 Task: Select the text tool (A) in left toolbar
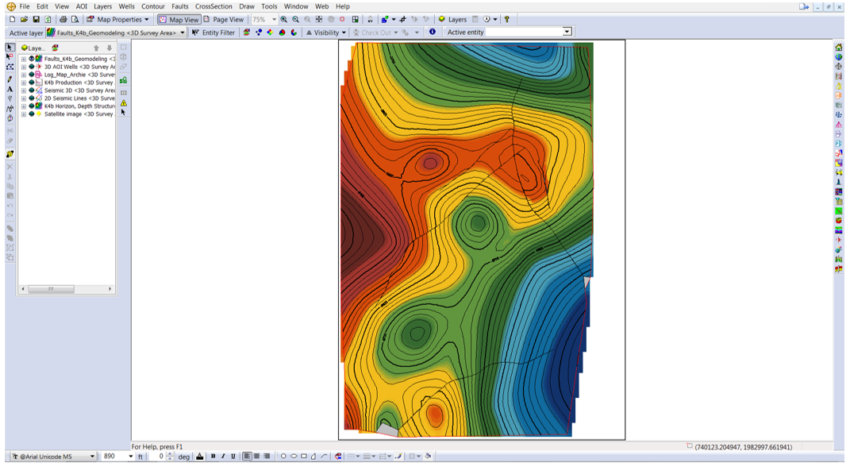[10, 89]
